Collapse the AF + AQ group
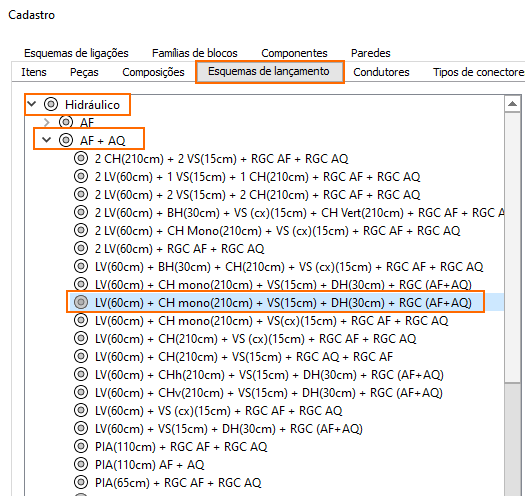The height and width of the screenshot is (496, 525). tap(47, 140)
